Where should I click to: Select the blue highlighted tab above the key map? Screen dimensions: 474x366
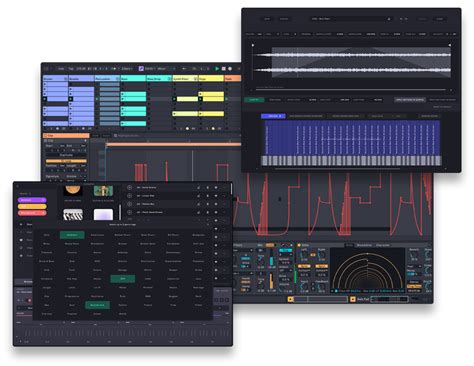click(273, 116)
